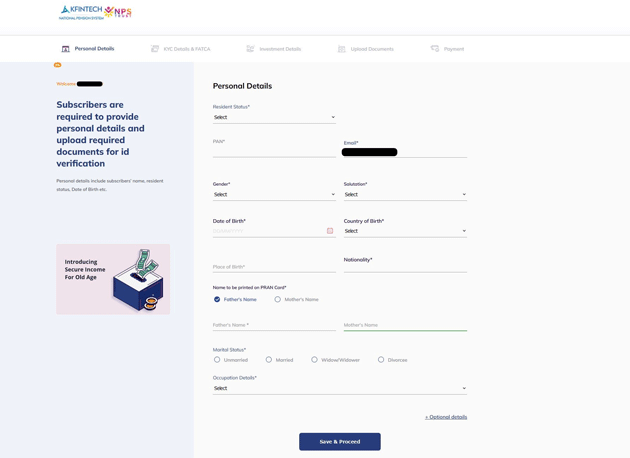Expand the Optional details link
Viewport: 630px width, 458px height.
tap(446, 417)
